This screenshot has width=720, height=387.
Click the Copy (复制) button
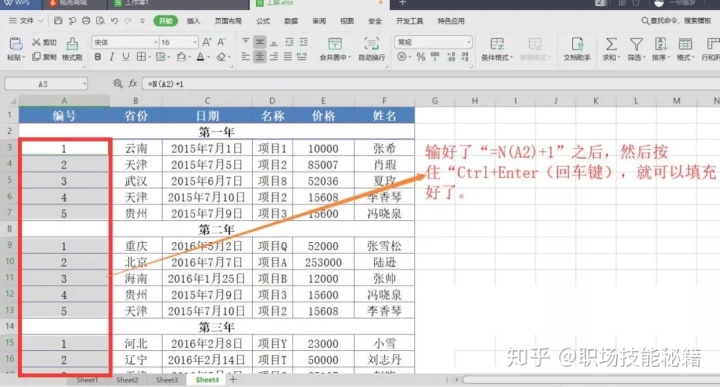pos(44,57)
